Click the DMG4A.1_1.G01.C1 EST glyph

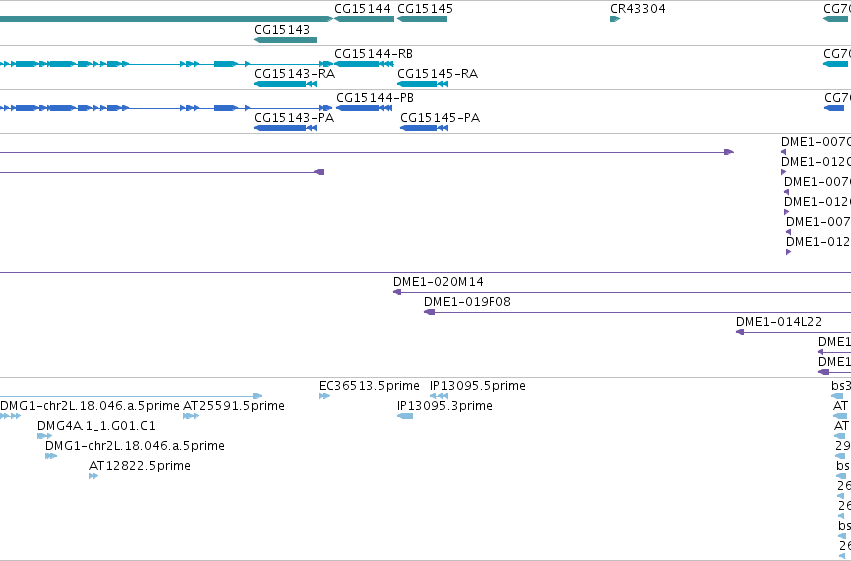point(45,436)
